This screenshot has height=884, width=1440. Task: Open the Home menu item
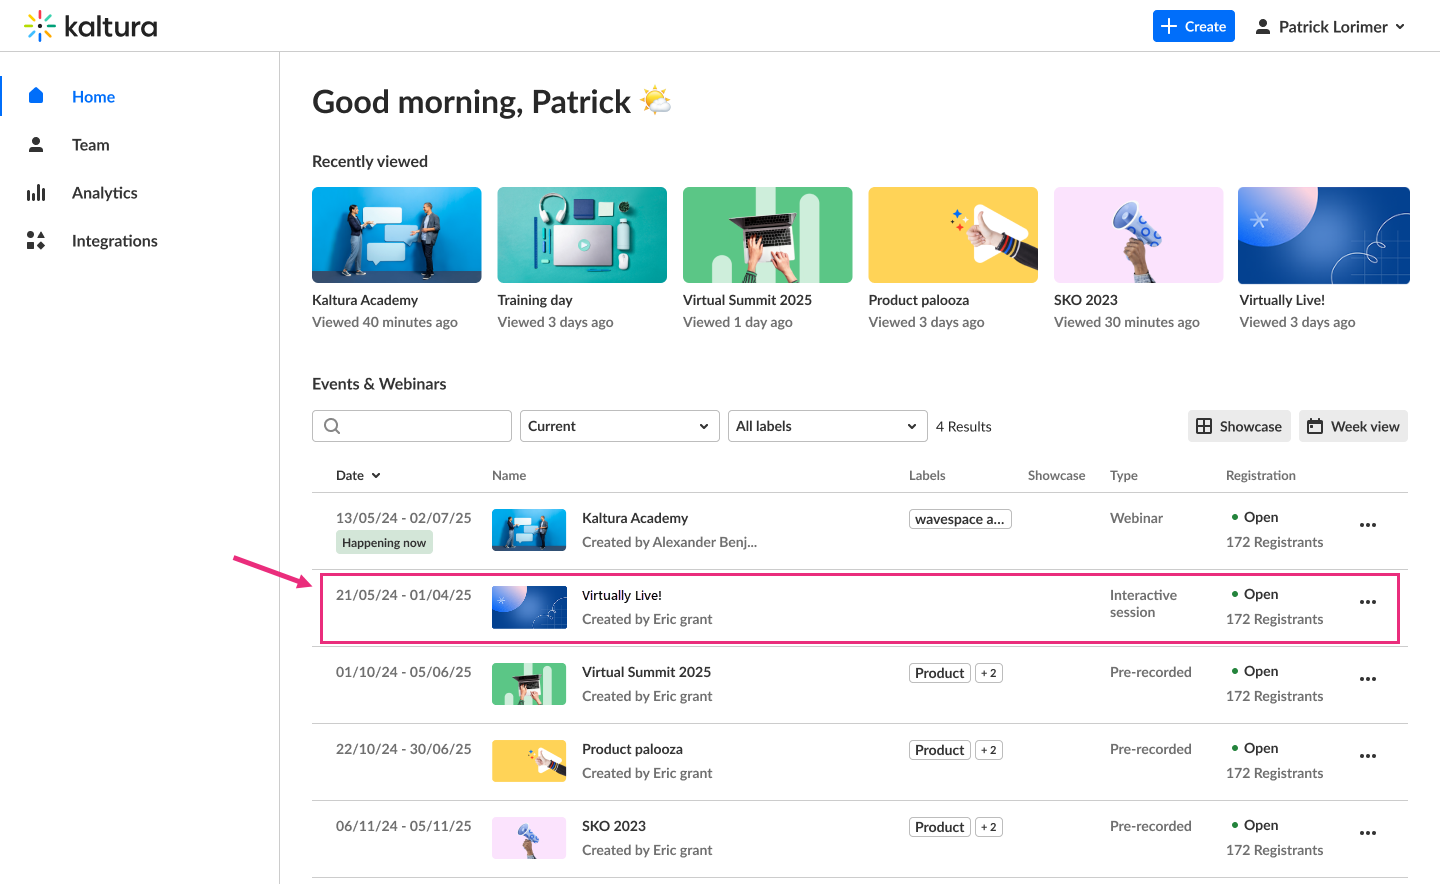[x=93, y=96]
